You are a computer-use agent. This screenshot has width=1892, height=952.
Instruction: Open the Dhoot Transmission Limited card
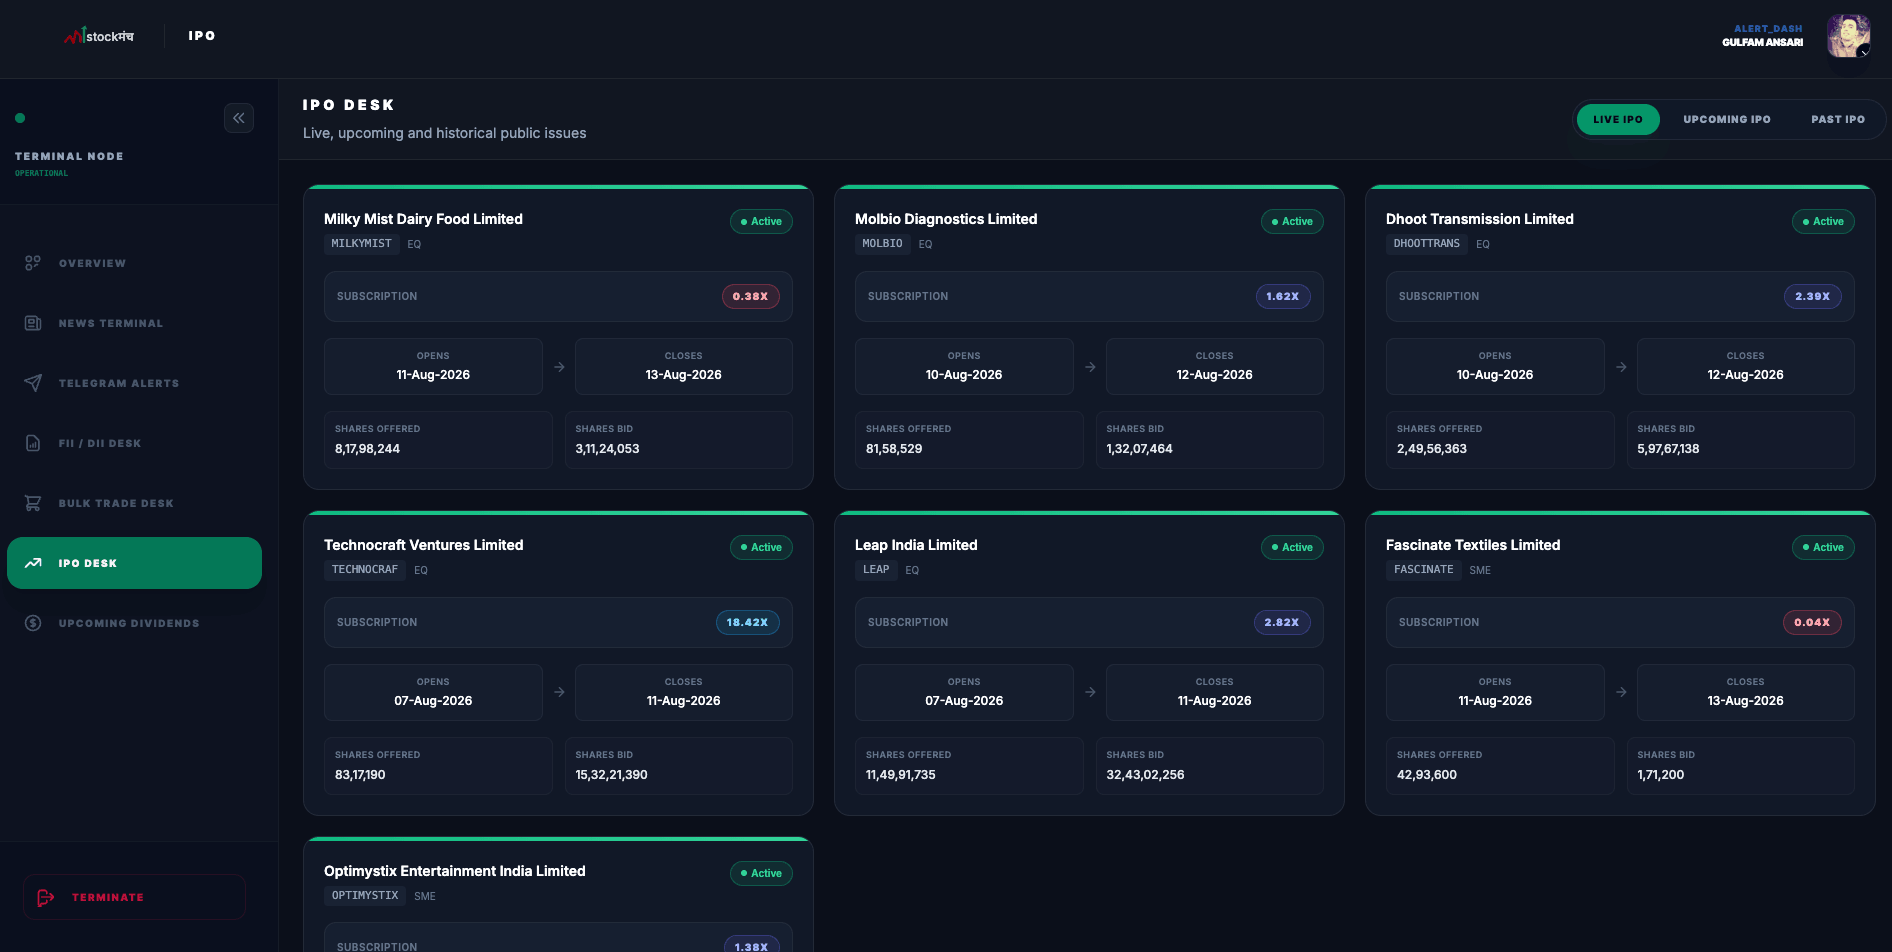coord(1620,338)
